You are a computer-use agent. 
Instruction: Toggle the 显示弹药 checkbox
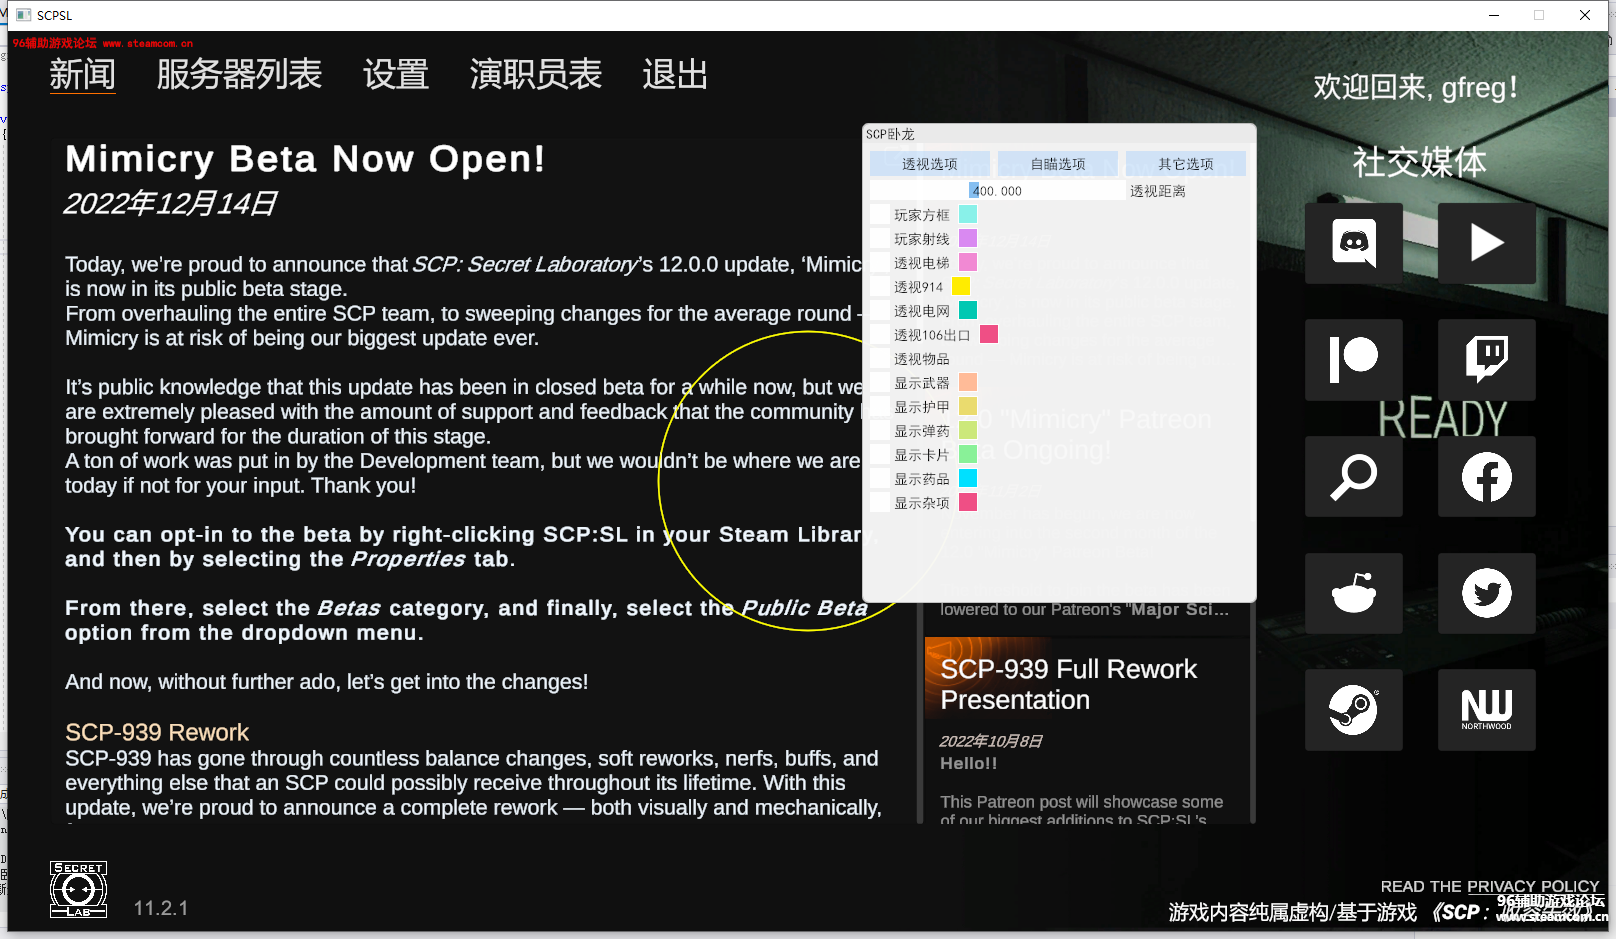pyautogui.click(x=880, y=431)
